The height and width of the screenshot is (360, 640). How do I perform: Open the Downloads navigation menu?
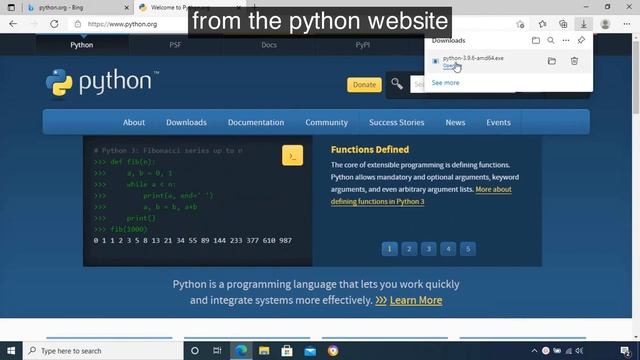point(186,122)
